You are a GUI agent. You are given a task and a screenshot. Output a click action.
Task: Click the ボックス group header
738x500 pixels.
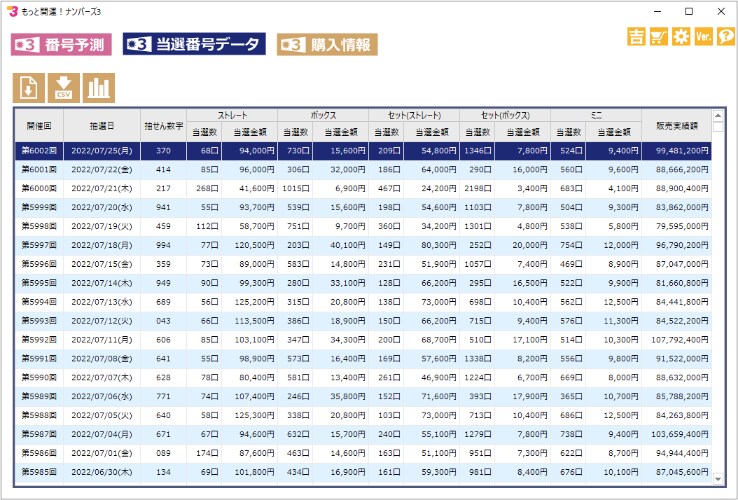(323, 115)
